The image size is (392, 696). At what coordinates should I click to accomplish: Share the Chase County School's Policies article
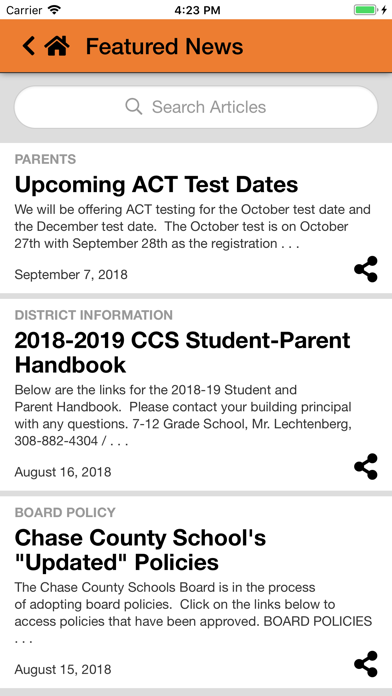[366, 664]
